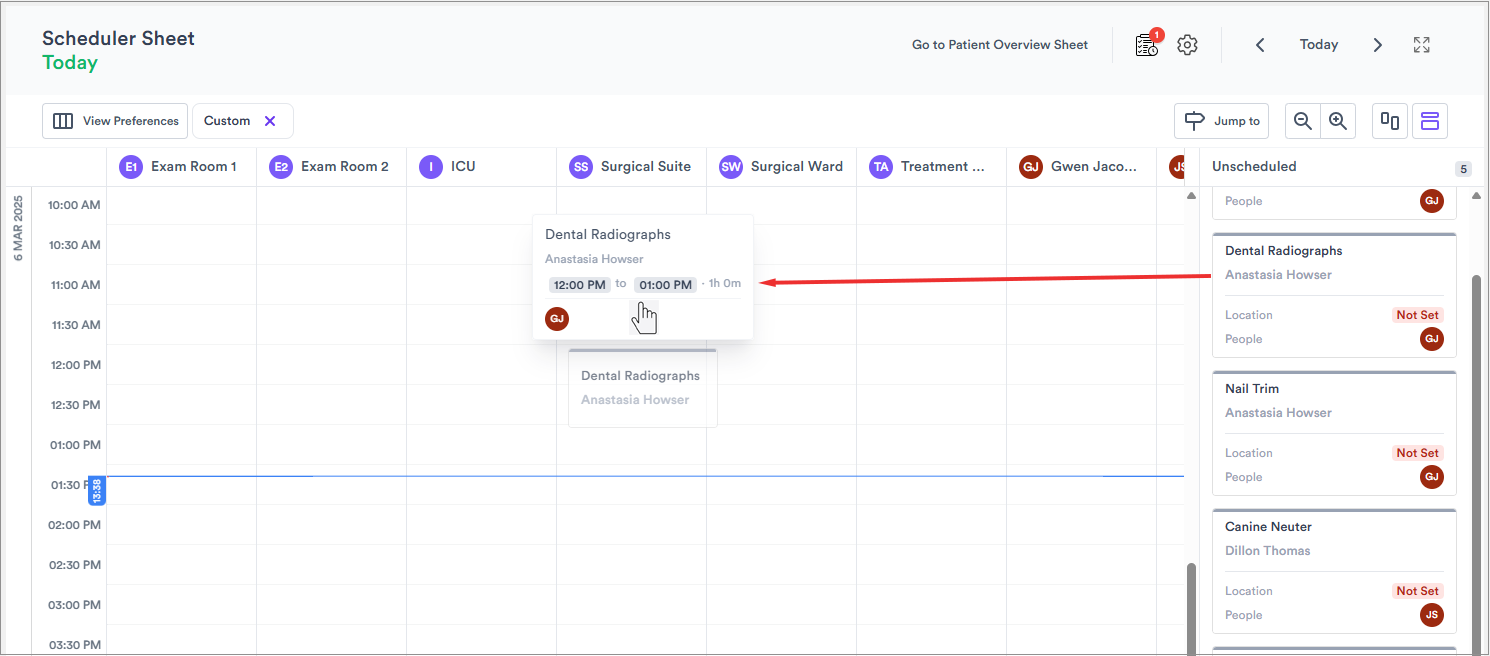Image resolution: width=1490 pixels, height=656 pixels.
Task: Click the 13:38 current time marker
Action: click(97, 490)
